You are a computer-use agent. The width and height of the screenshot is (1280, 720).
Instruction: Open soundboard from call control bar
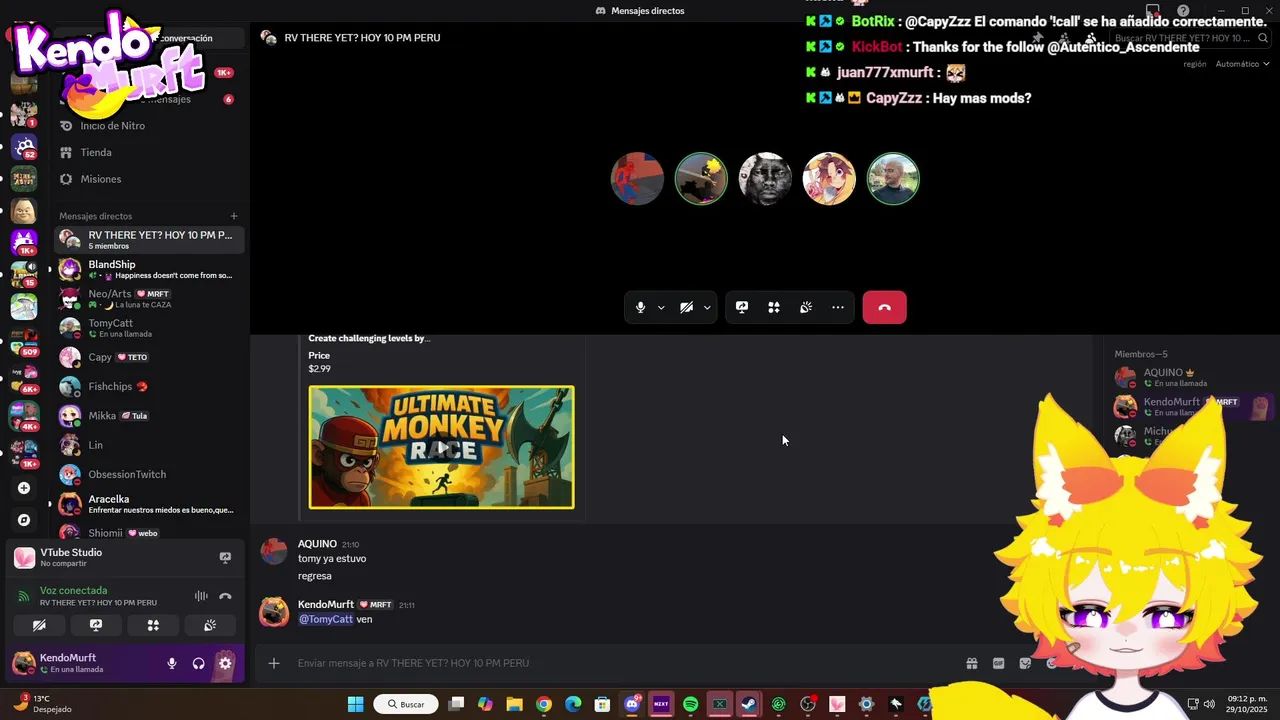[806, 307]
